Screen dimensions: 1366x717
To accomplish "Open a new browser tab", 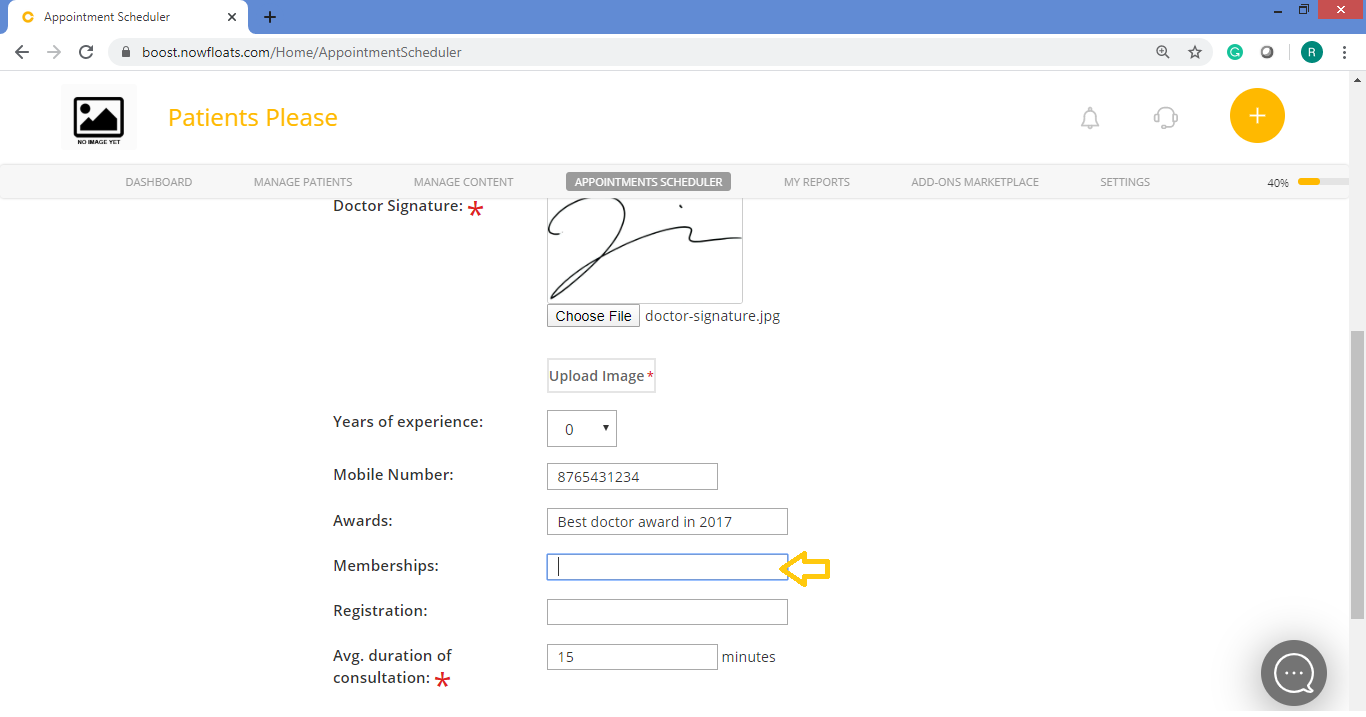I will coord(270,17).
